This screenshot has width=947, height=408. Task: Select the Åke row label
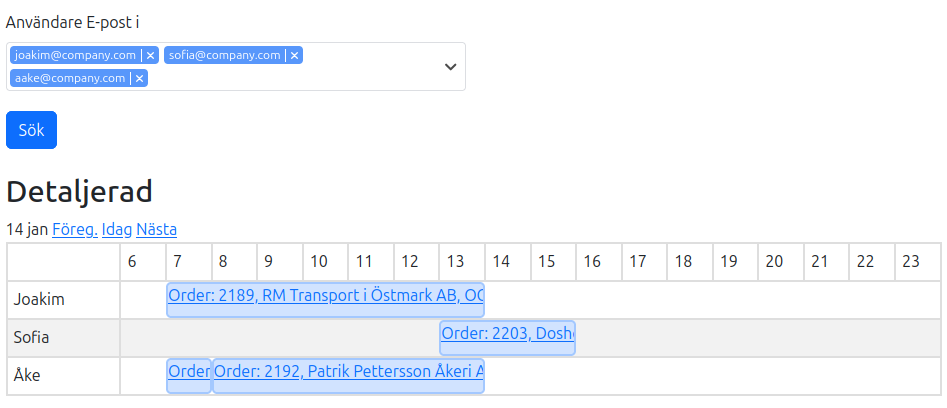[27, 375]
